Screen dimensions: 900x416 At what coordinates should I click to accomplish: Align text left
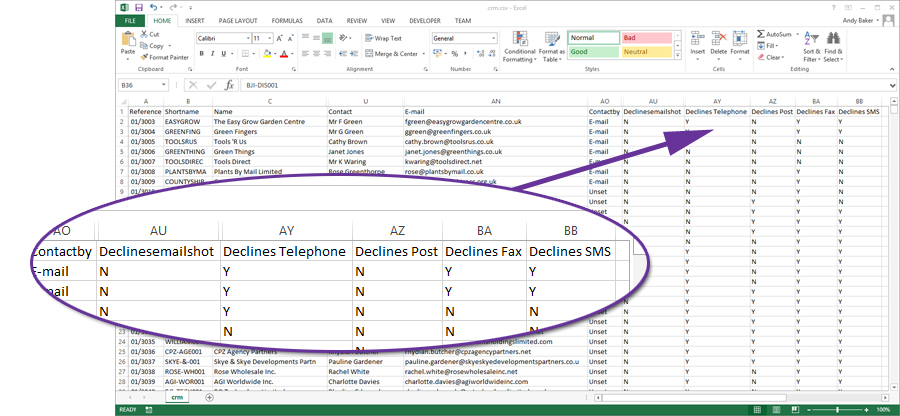[x=306, y=54]
